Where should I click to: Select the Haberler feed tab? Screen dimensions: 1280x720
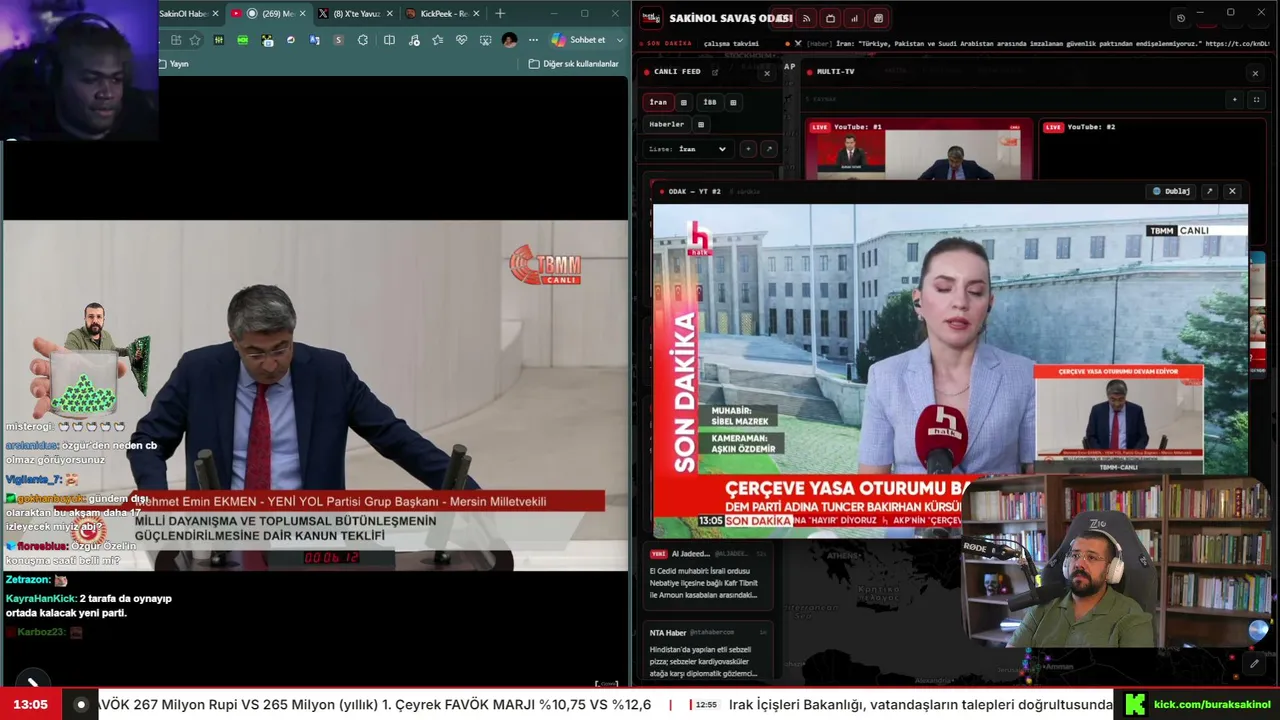click(667, 125)
